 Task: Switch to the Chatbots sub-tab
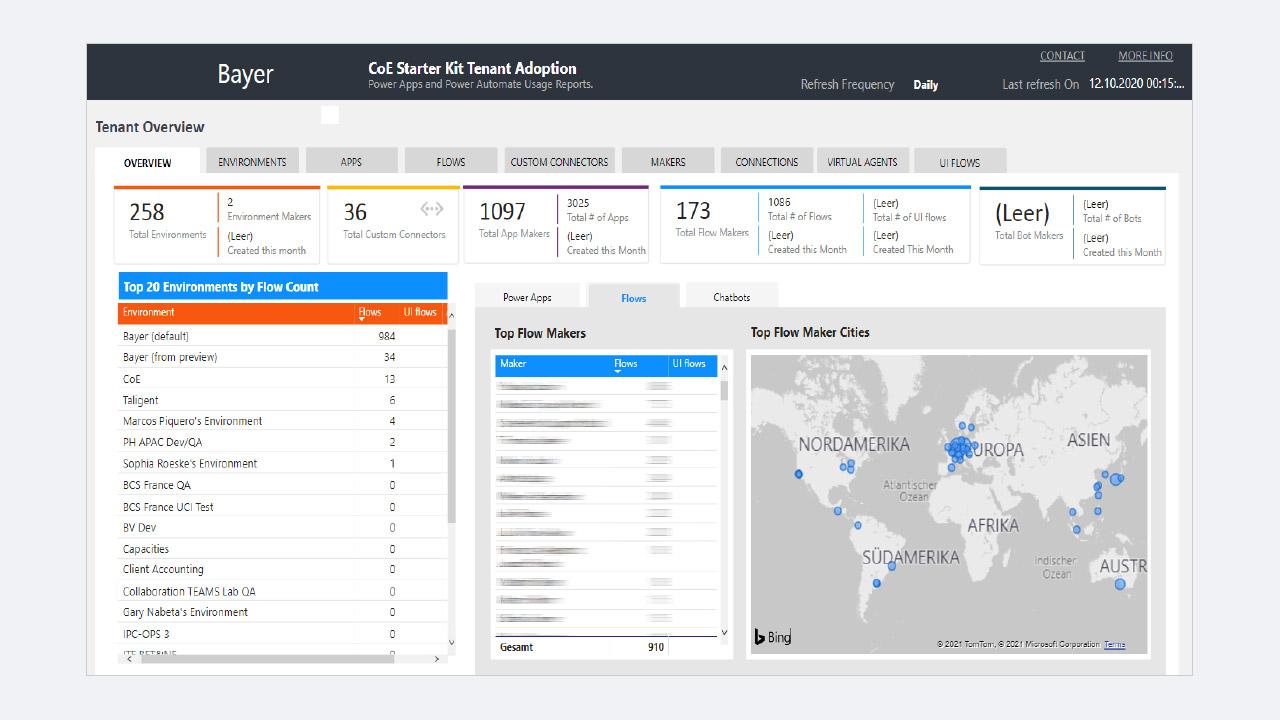(x=731, y=297)
